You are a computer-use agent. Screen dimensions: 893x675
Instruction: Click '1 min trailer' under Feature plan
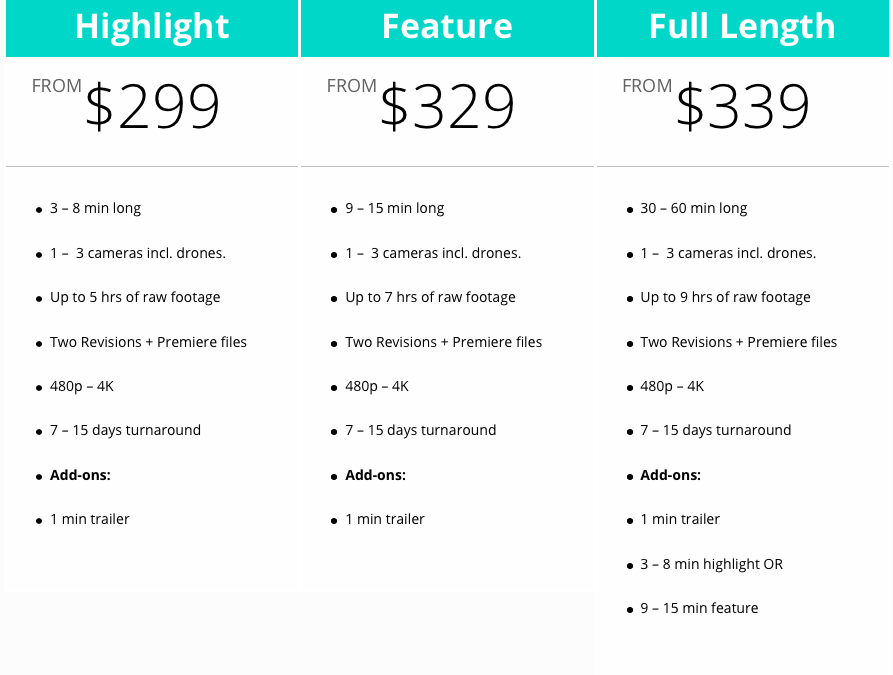point(385,519)
